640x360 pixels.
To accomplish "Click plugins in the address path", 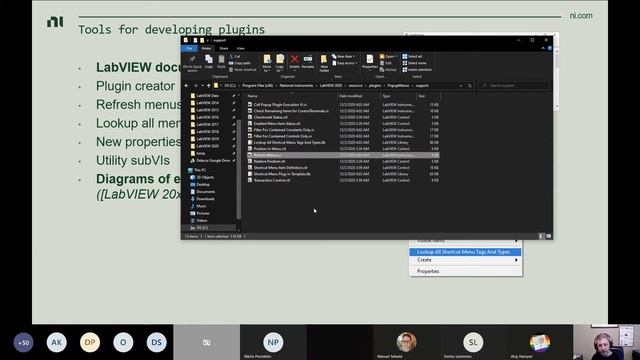I will point(375,86).
